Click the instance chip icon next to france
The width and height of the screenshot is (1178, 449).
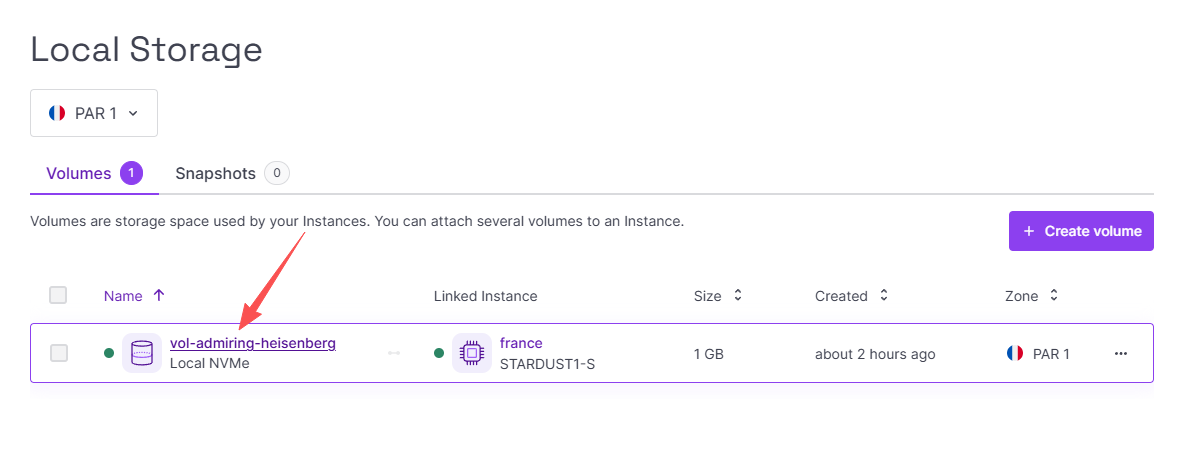[472, 353]
